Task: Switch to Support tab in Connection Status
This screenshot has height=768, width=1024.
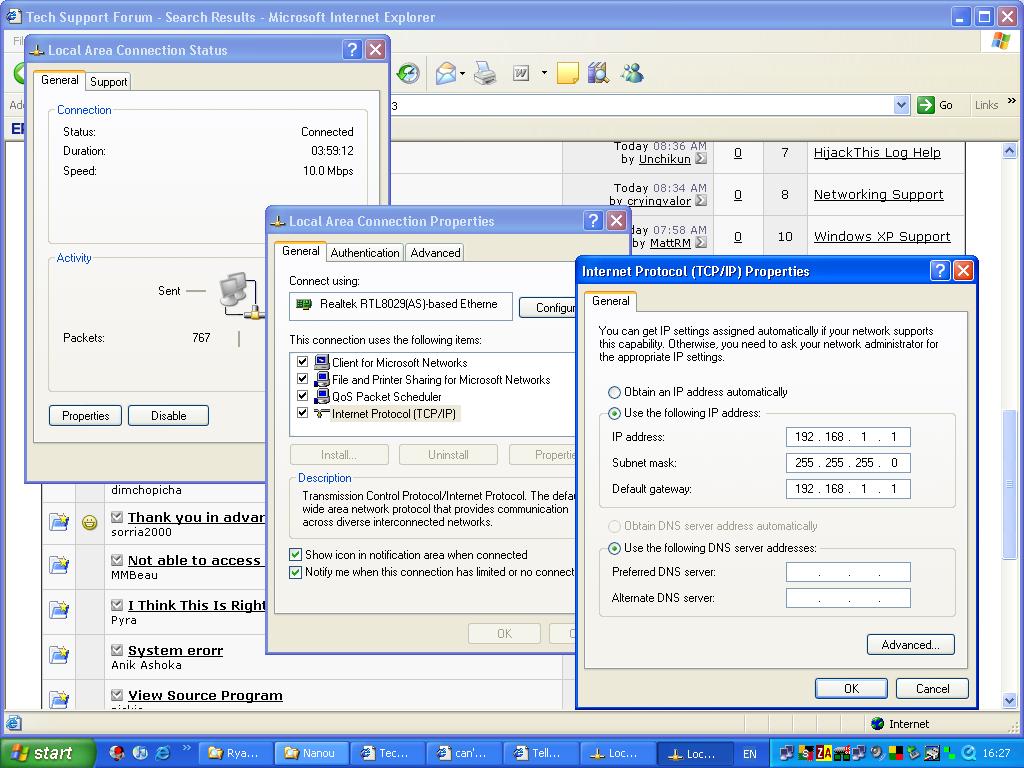Action: (108, 82)
